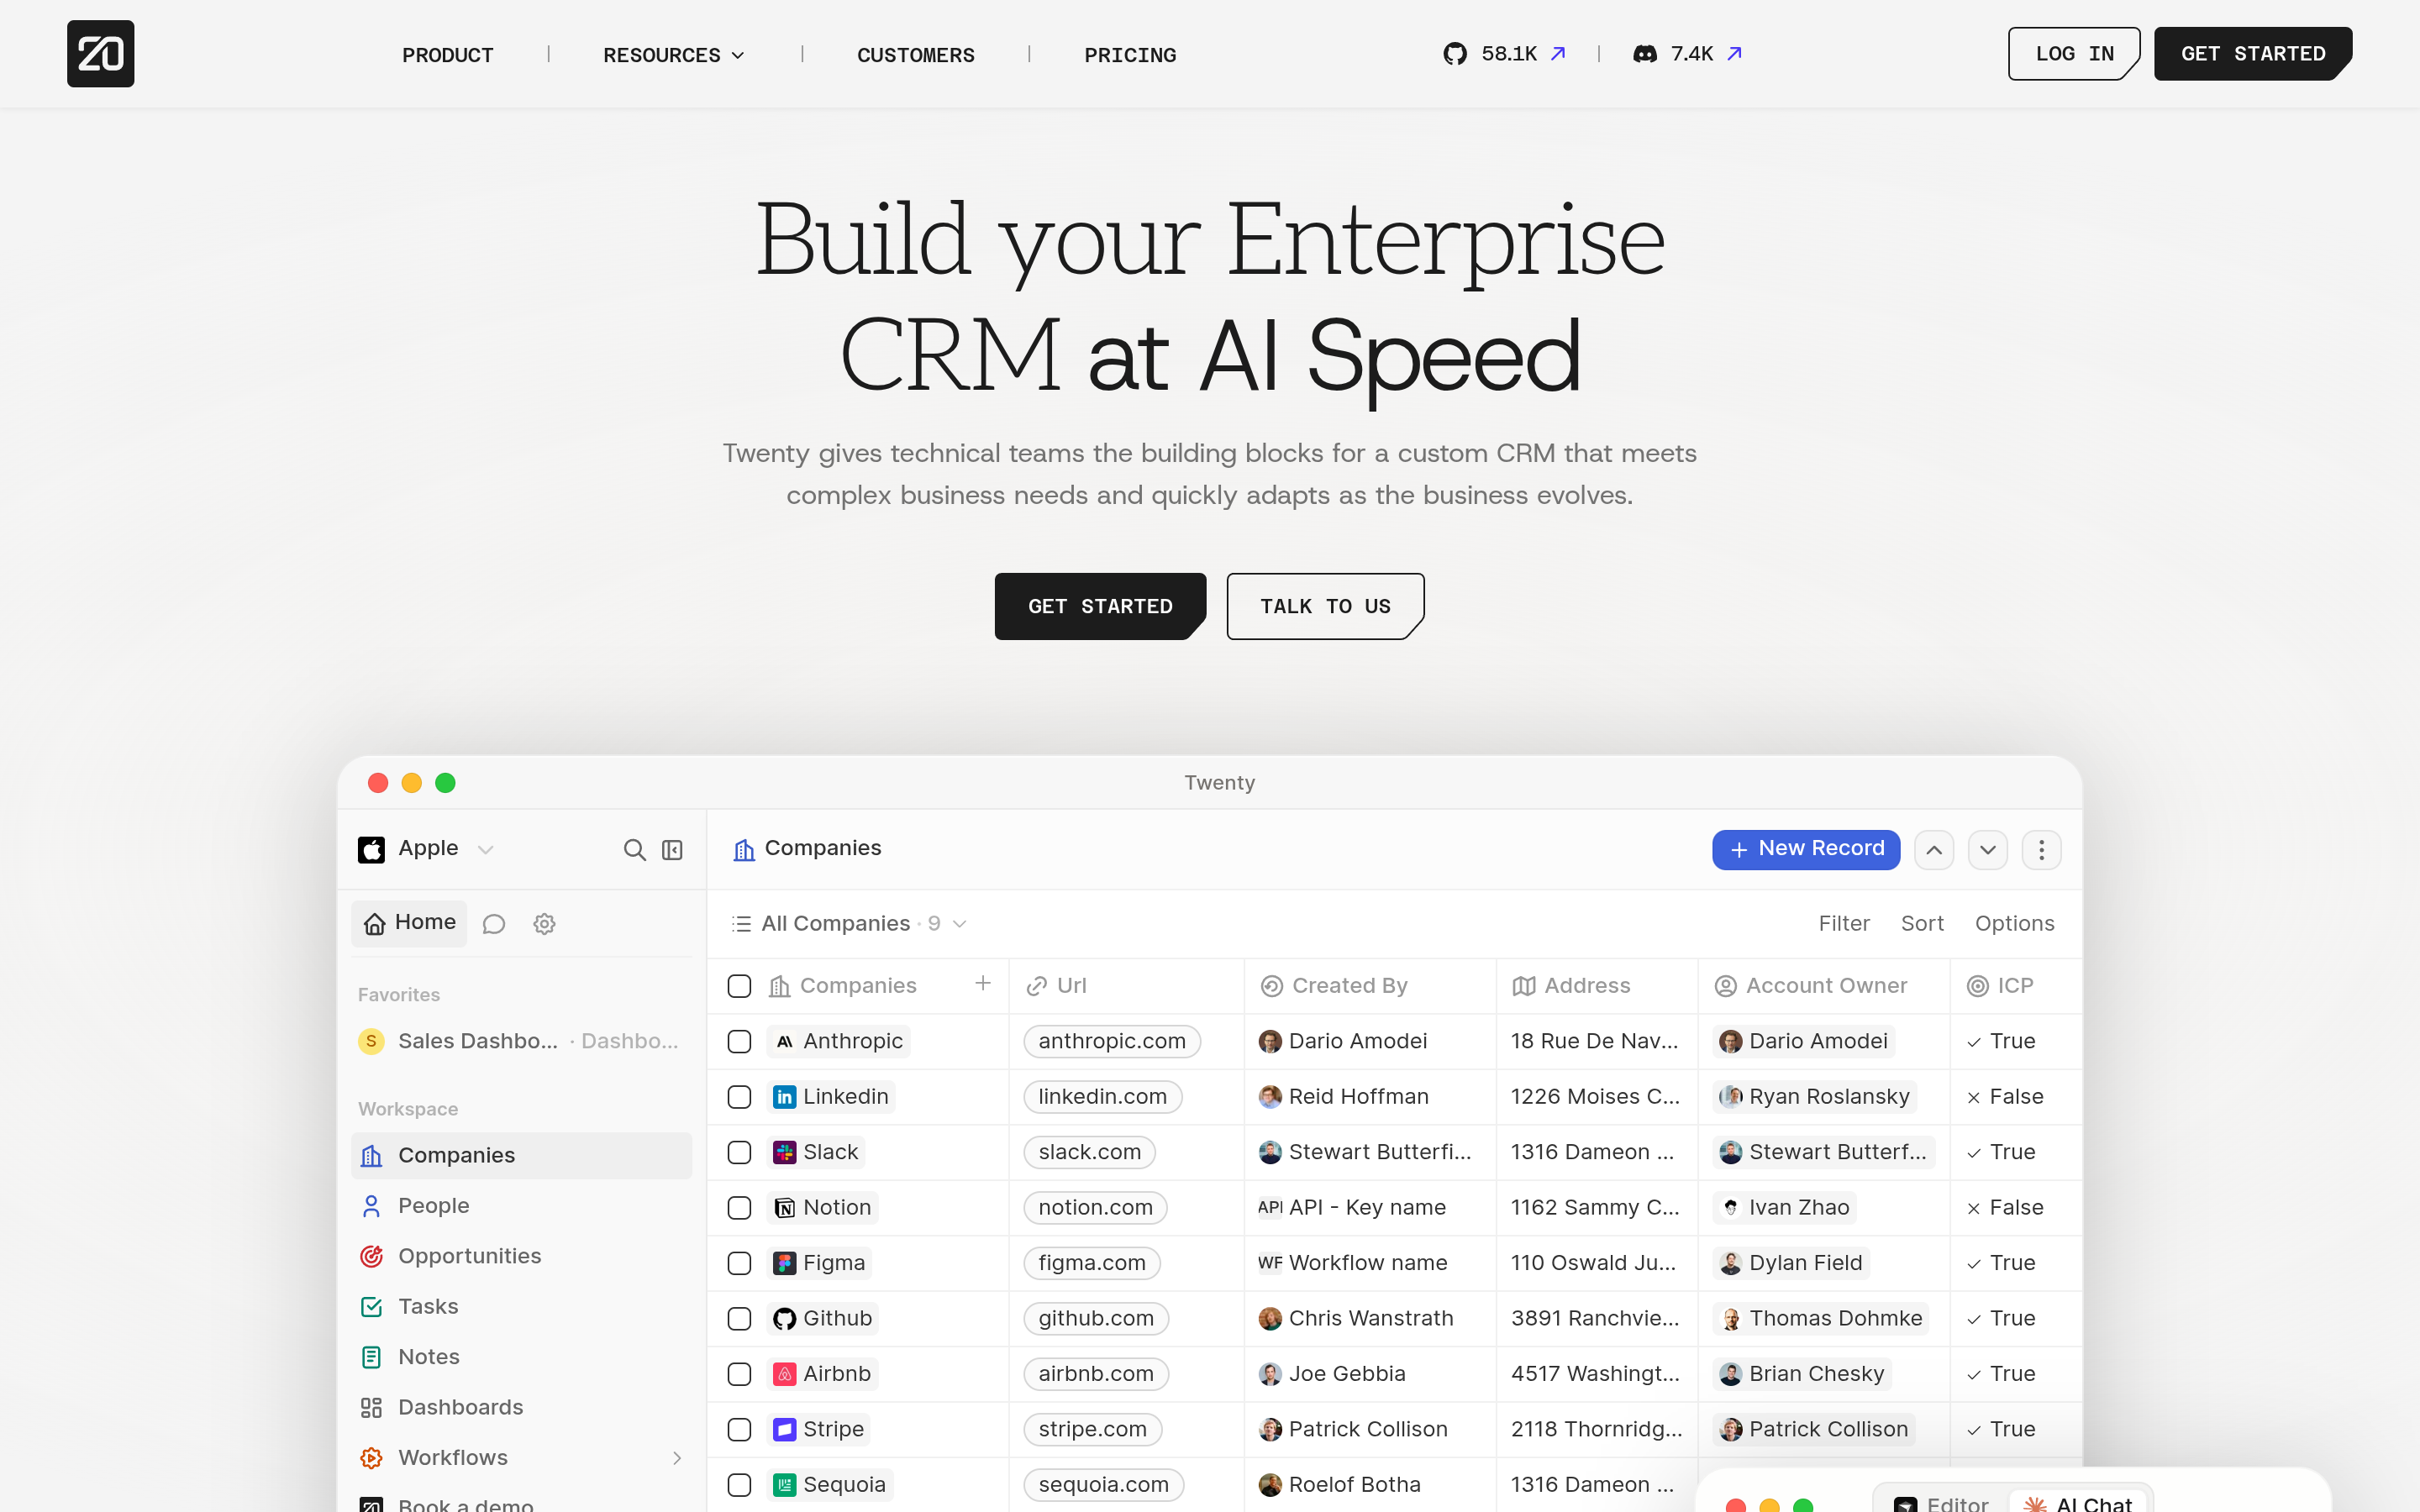2420x1512 pixels.
Task: Switch to the AI Chat tab
Action: point(2080,1501)
